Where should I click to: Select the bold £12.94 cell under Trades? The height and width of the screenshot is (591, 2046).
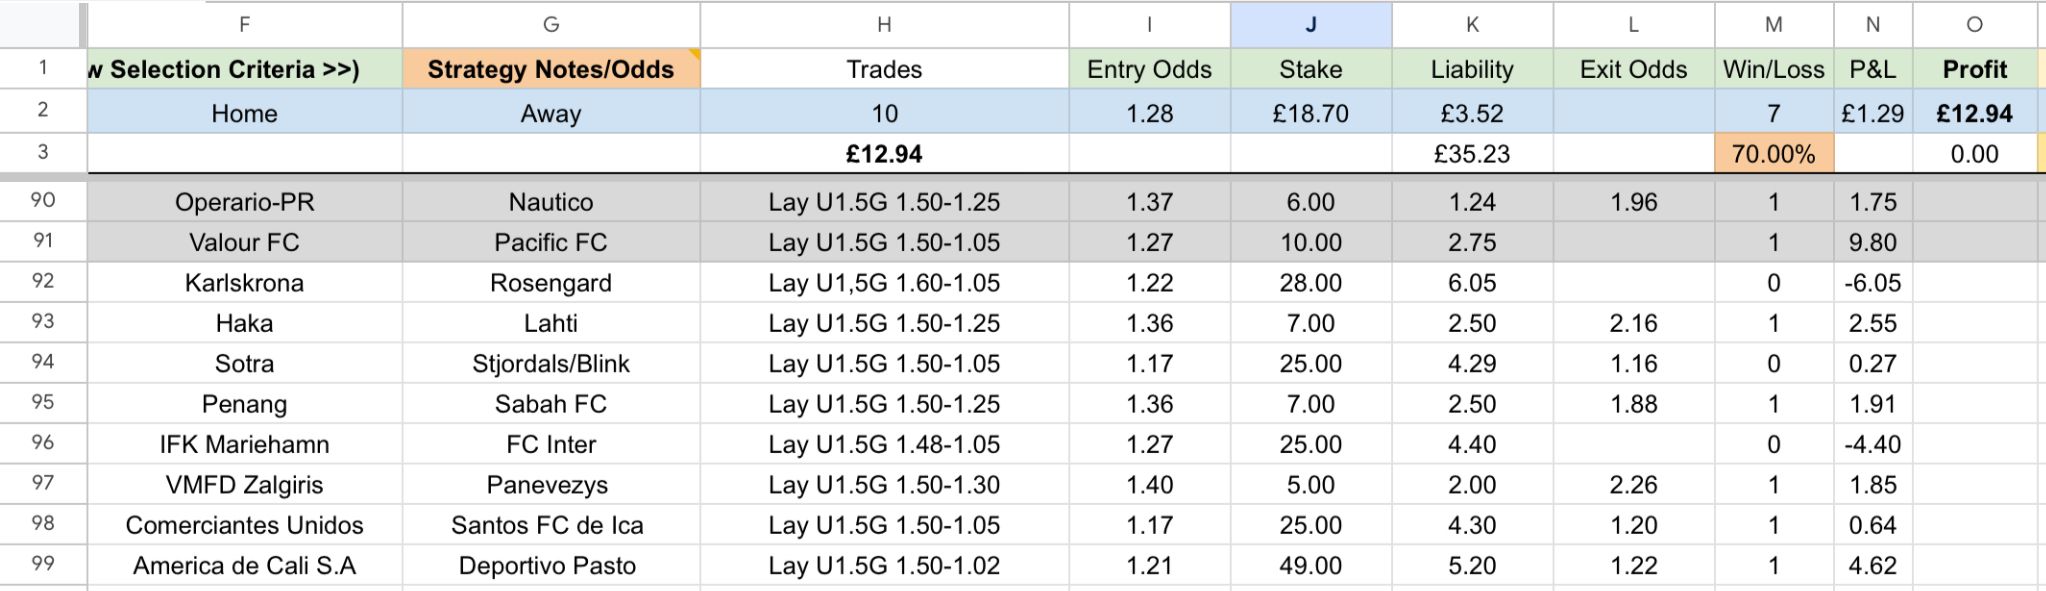coord(884,154)
